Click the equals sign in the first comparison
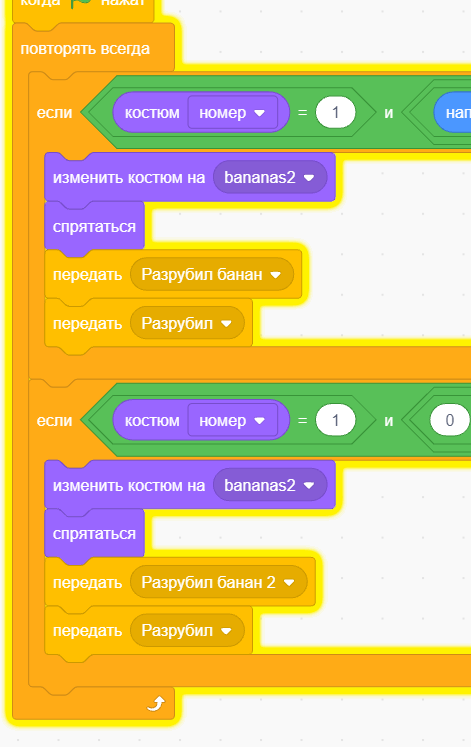471x747 pixels. [x=302, y=113]
